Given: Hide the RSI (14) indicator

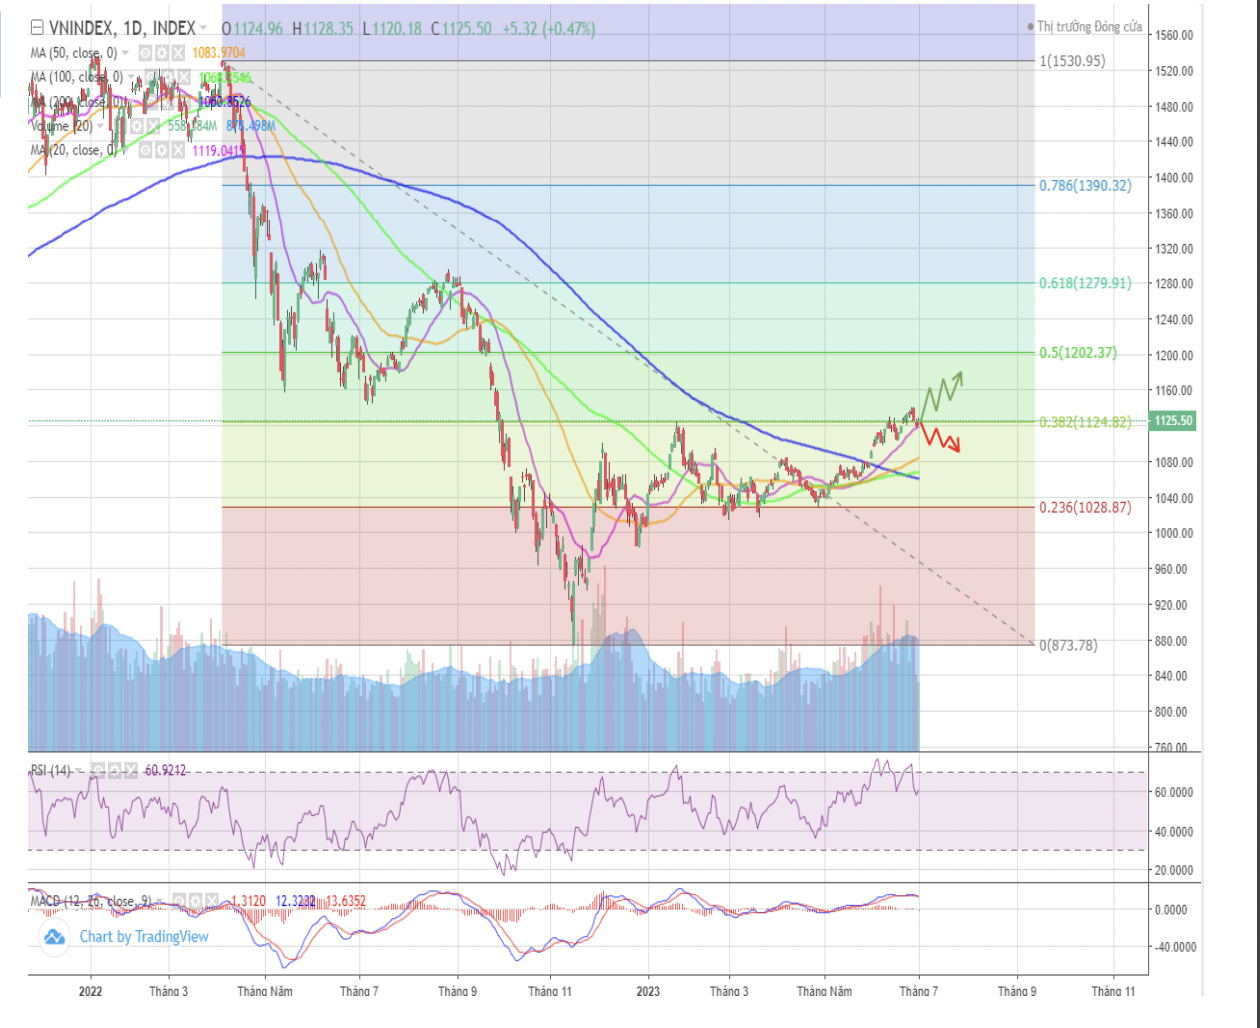Looking at the screenshot, I should (x=99, y=770).
